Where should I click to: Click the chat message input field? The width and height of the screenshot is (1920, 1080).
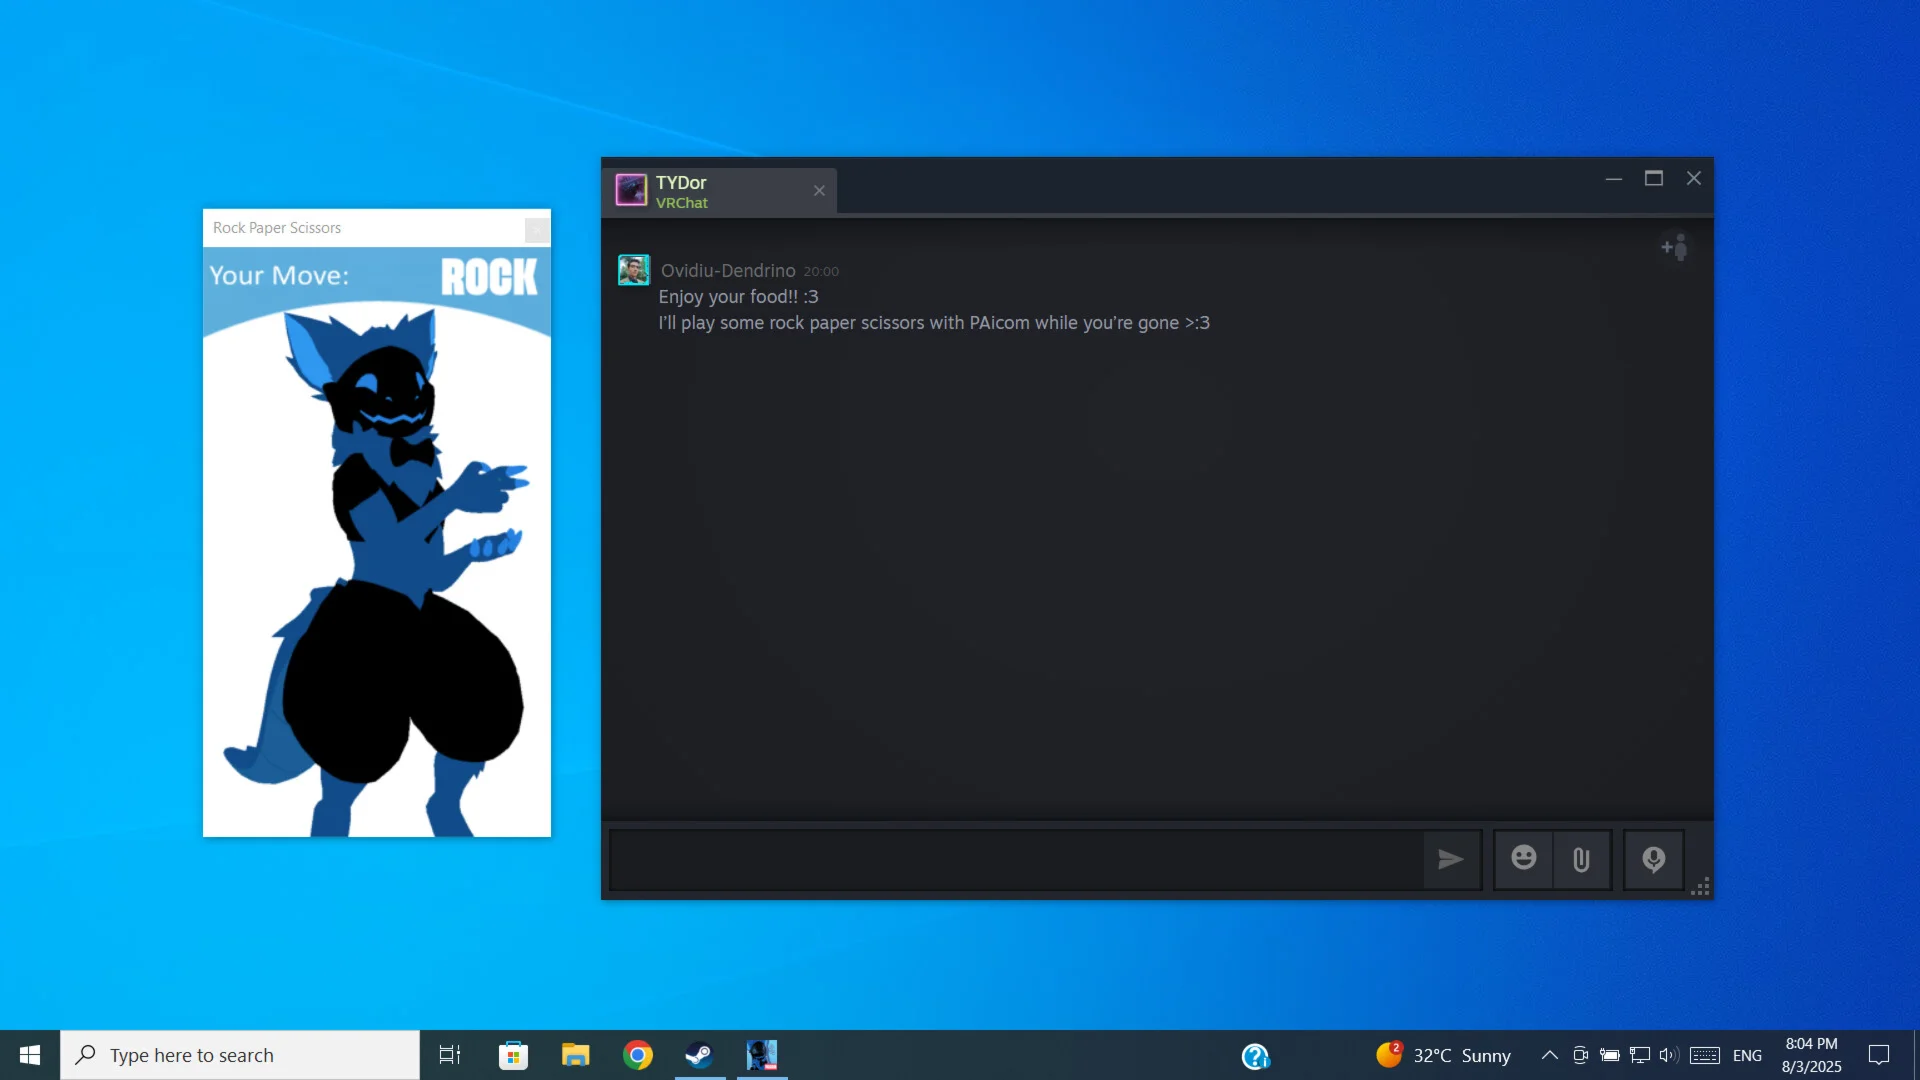coord(1015,859)
